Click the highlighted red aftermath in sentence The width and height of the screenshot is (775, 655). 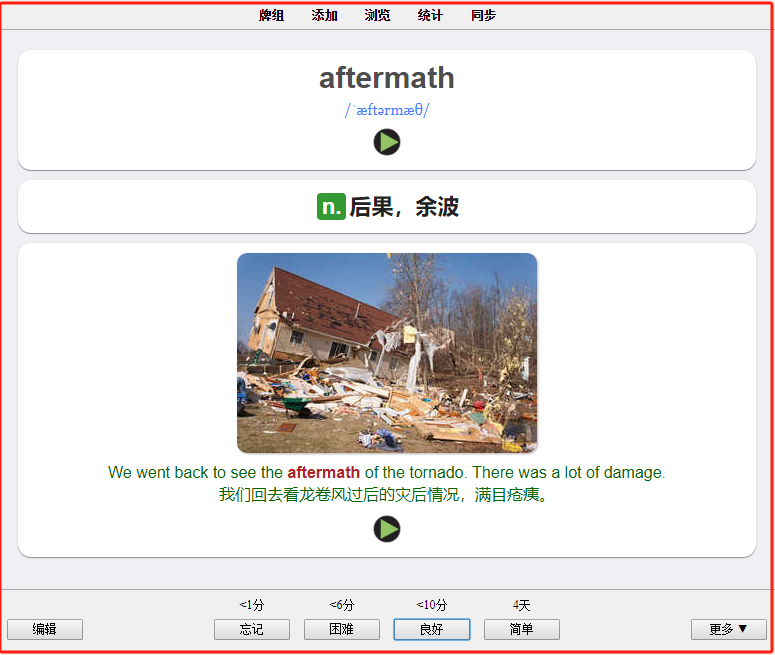pos(323,473)
